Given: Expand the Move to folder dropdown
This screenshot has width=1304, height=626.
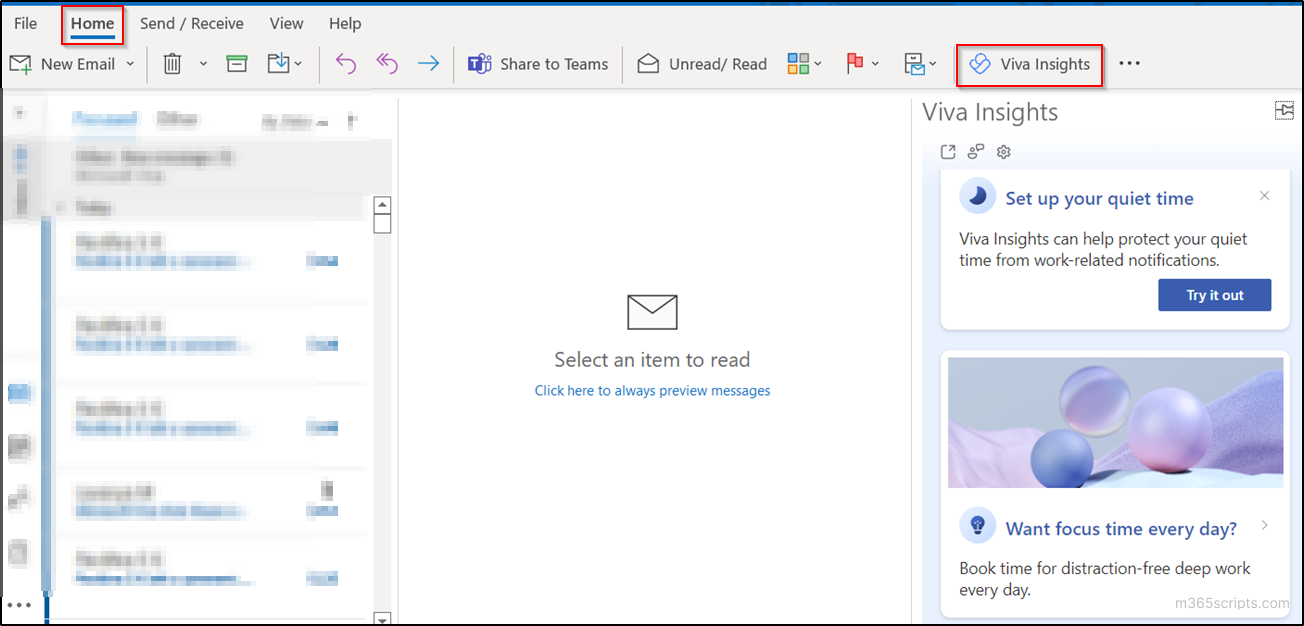Looking at the screenshot, I should 295,63.
